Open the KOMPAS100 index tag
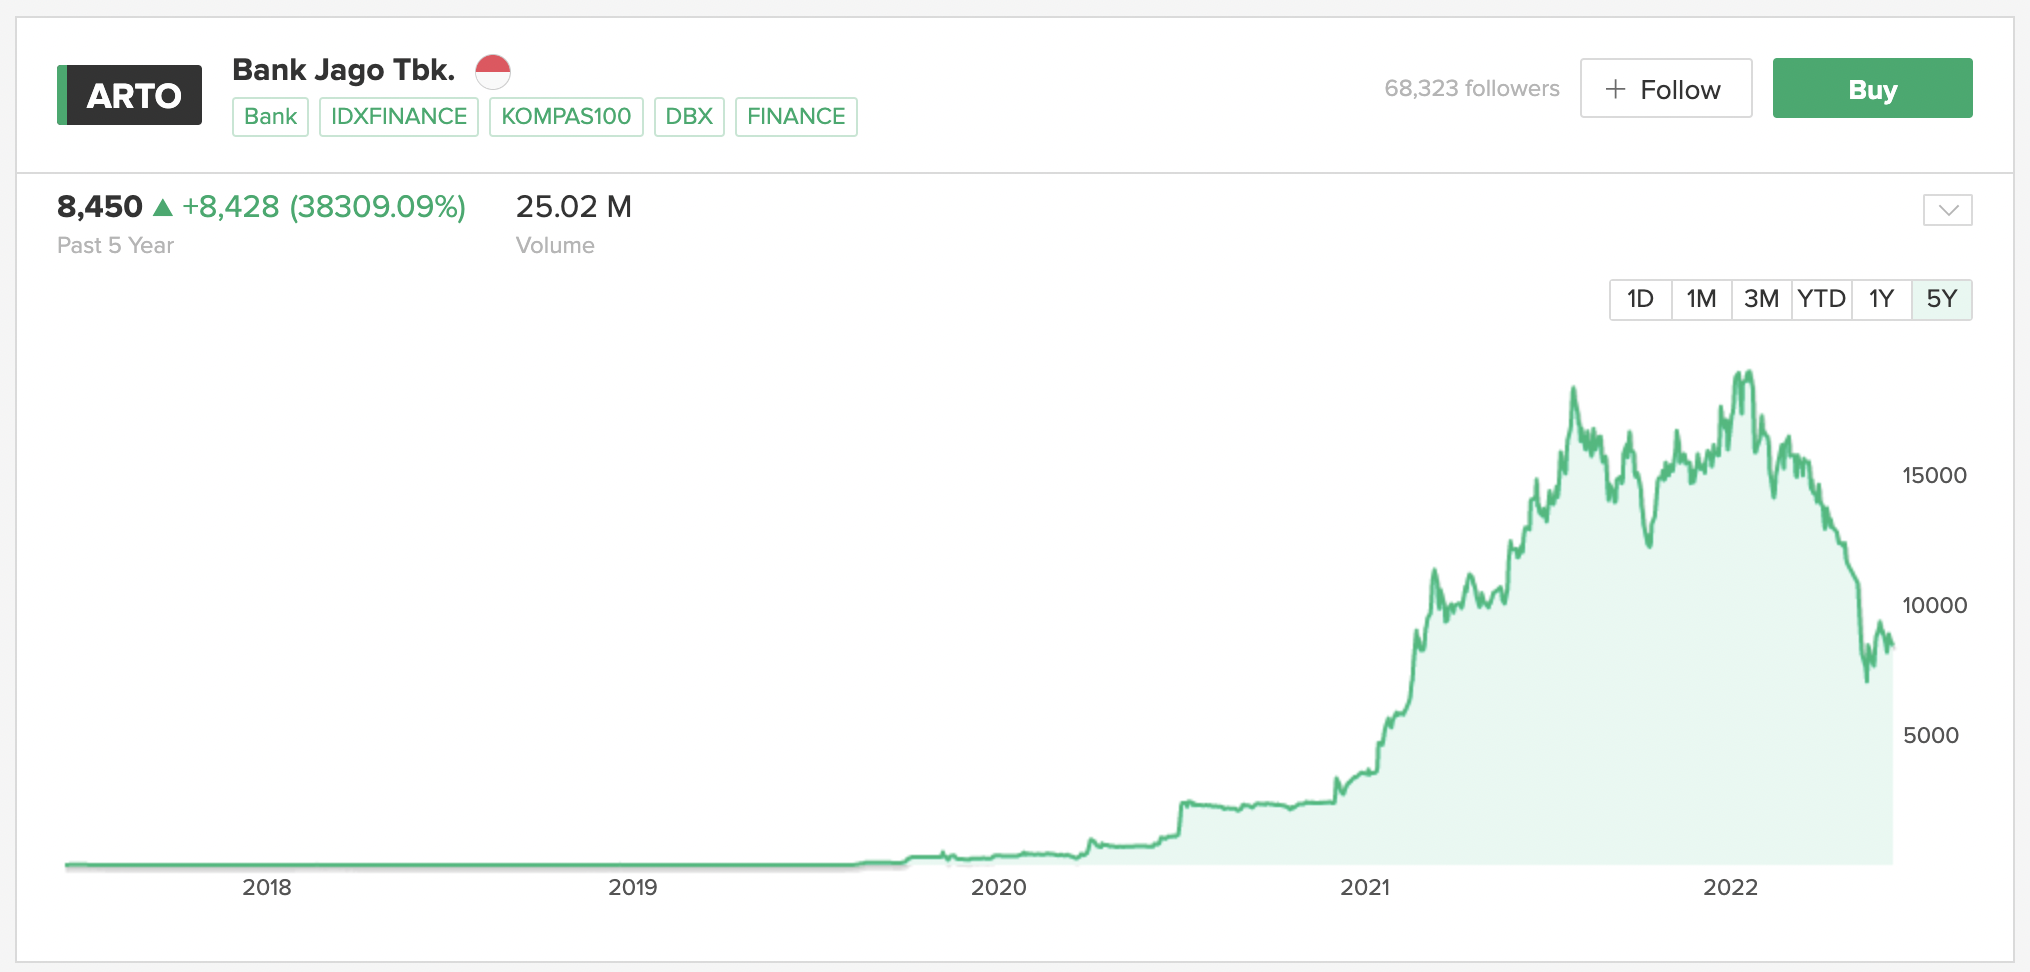The image size is (2030, 972). tap(566, 116)
